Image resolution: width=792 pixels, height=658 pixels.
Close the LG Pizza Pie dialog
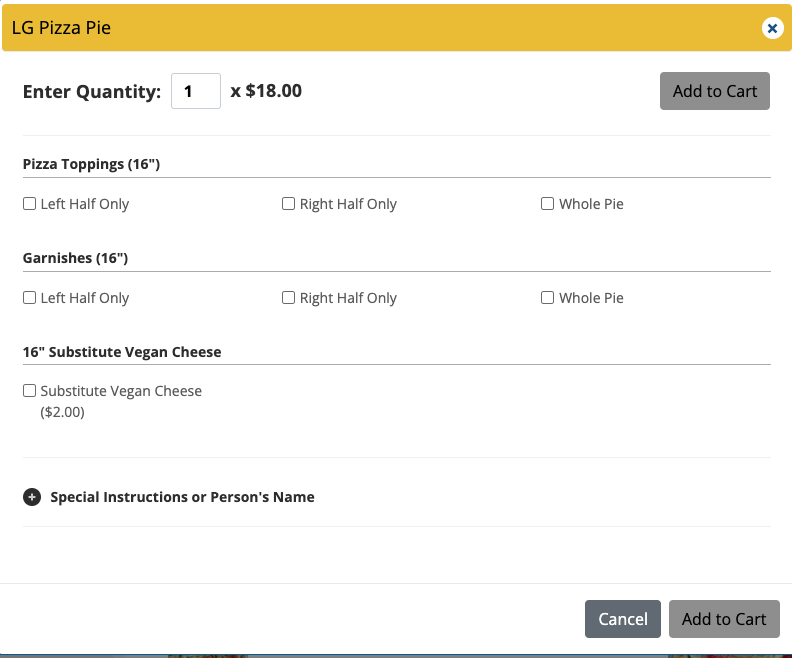tap(772, 28)
